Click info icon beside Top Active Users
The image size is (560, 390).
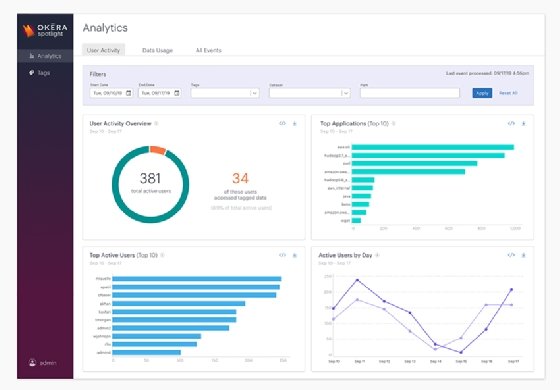[162, 255]
